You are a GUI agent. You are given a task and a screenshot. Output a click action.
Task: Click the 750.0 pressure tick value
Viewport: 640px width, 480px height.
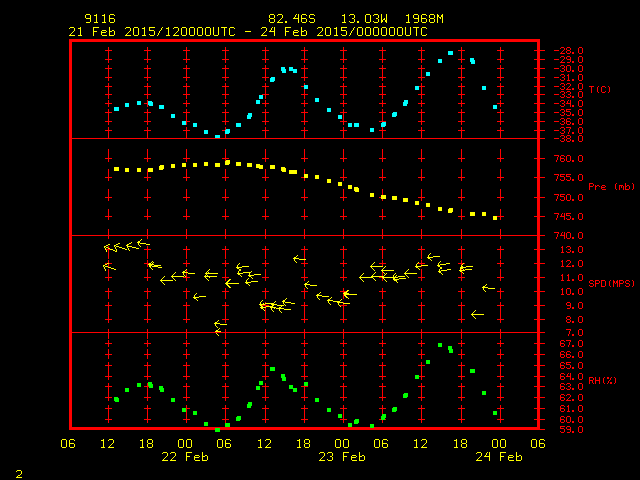(x=568, y=197)
